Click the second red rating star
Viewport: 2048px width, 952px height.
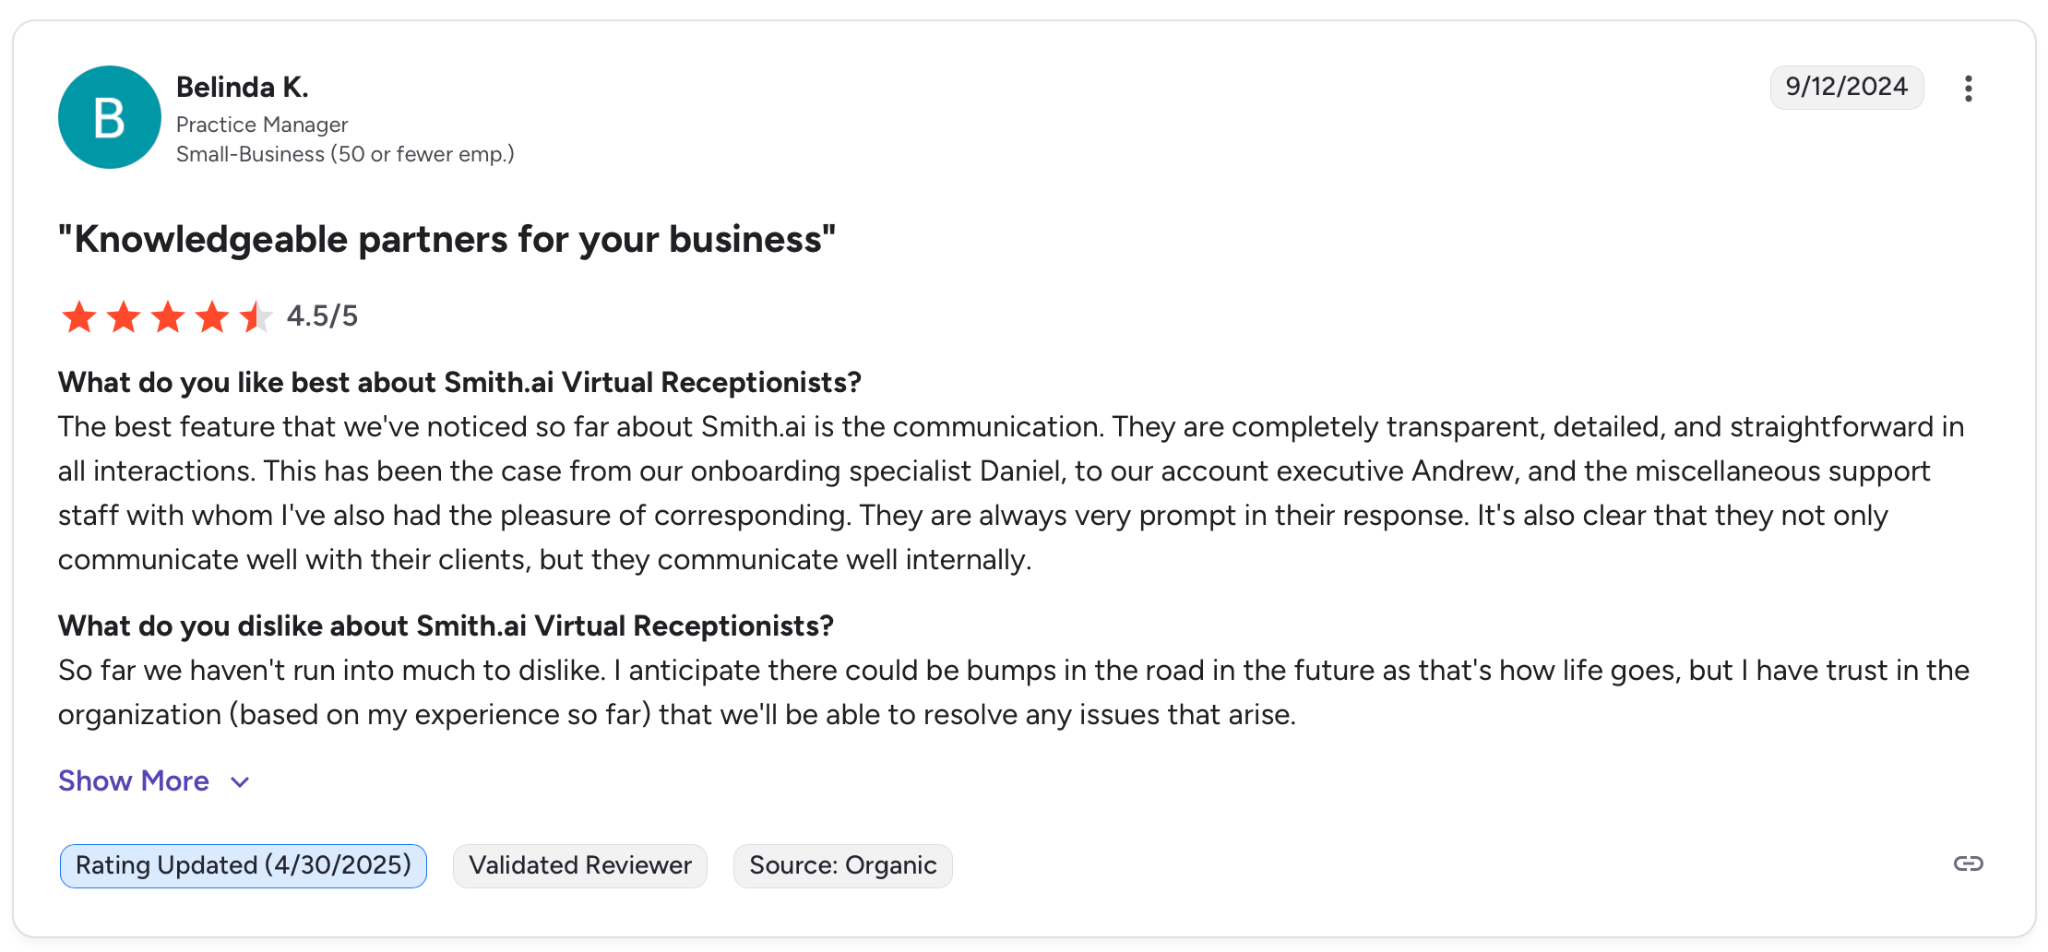[x=123, y=317]
